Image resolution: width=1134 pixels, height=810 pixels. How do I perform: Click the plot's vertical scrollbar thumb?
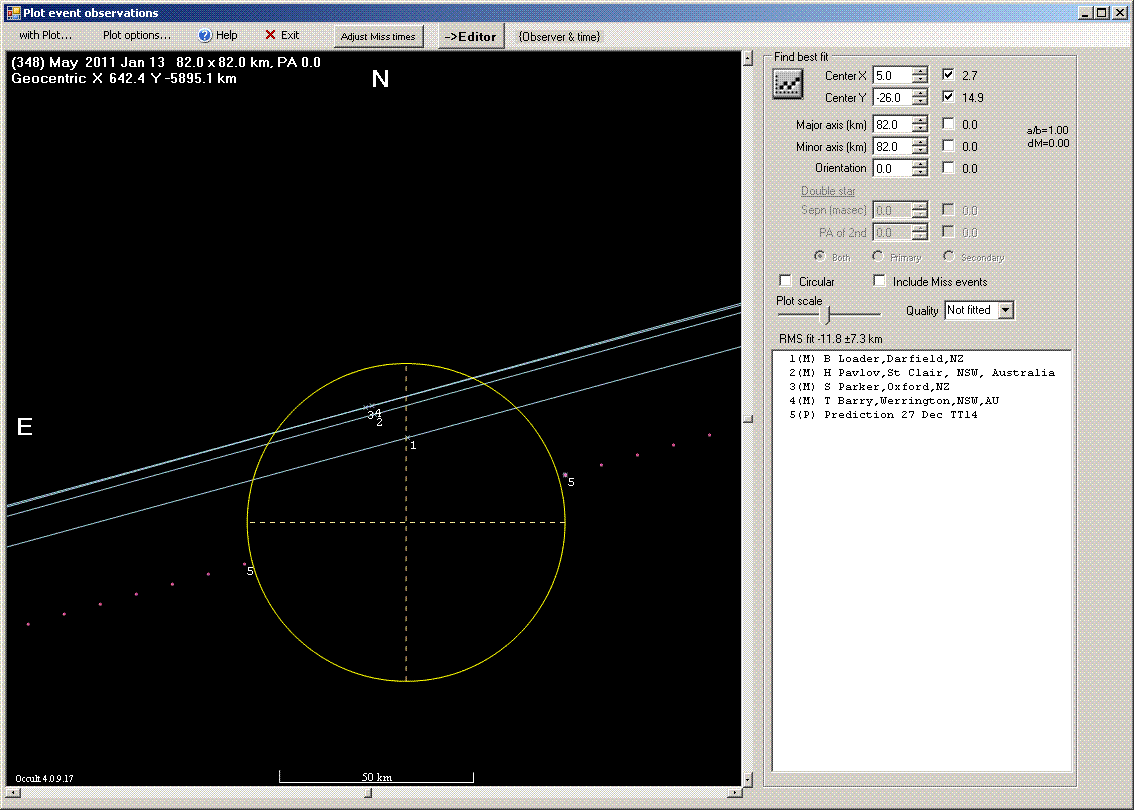(748, 419)
